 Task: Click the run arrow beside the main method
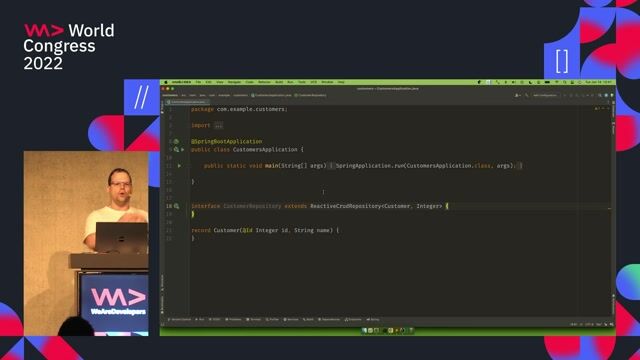point(179,166)
